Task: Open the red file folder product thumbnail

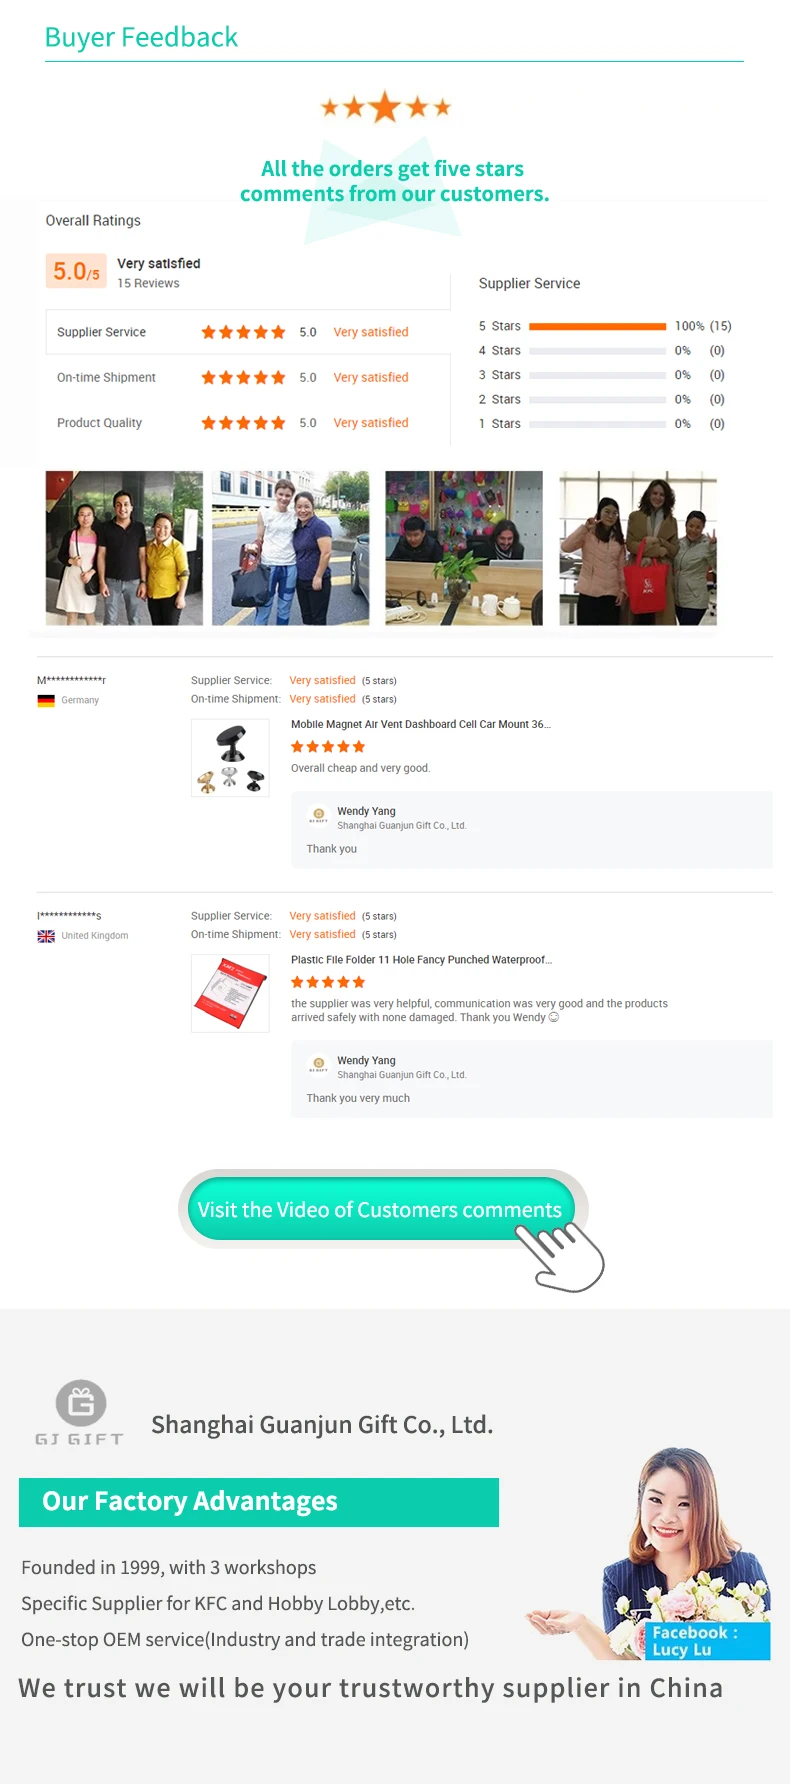Action: click(230, 993)
